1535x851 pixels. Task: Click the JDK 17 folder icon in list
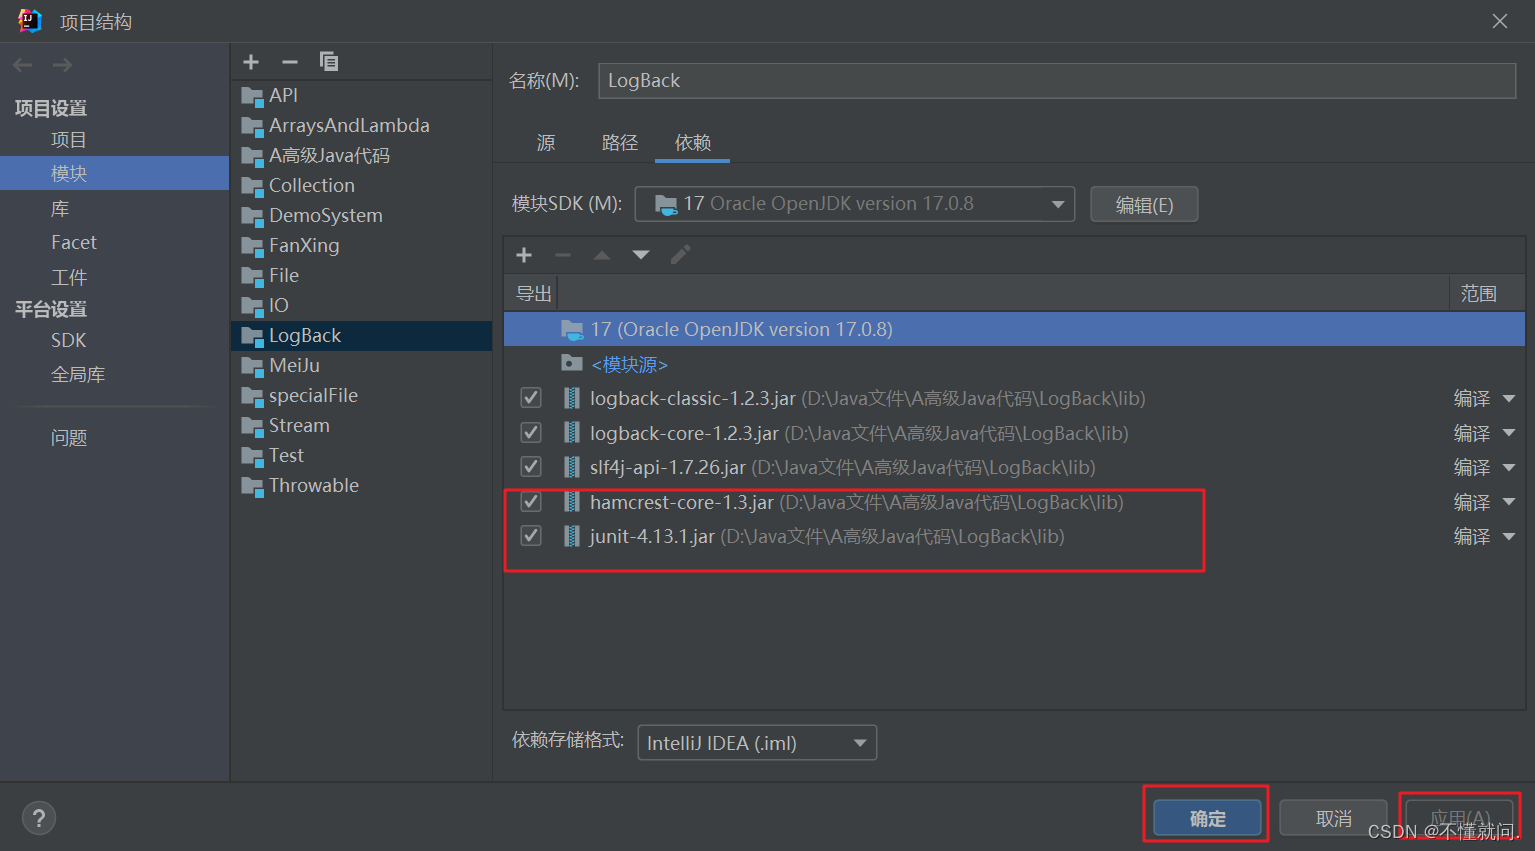point(572,329)
